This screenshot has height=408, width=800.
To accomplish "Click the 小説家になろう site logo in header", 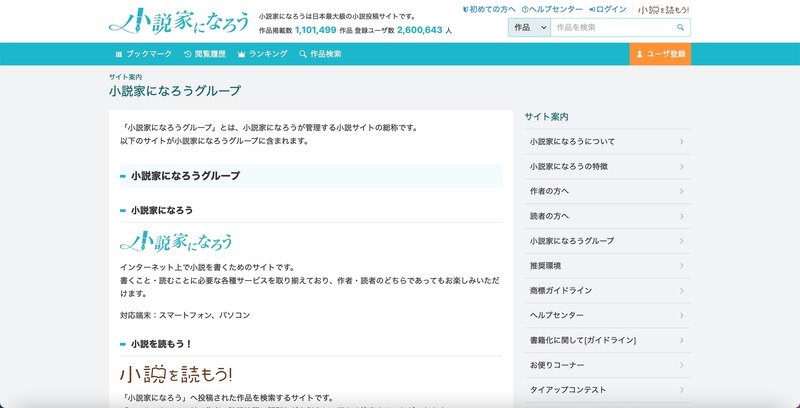I will [179, 22].
